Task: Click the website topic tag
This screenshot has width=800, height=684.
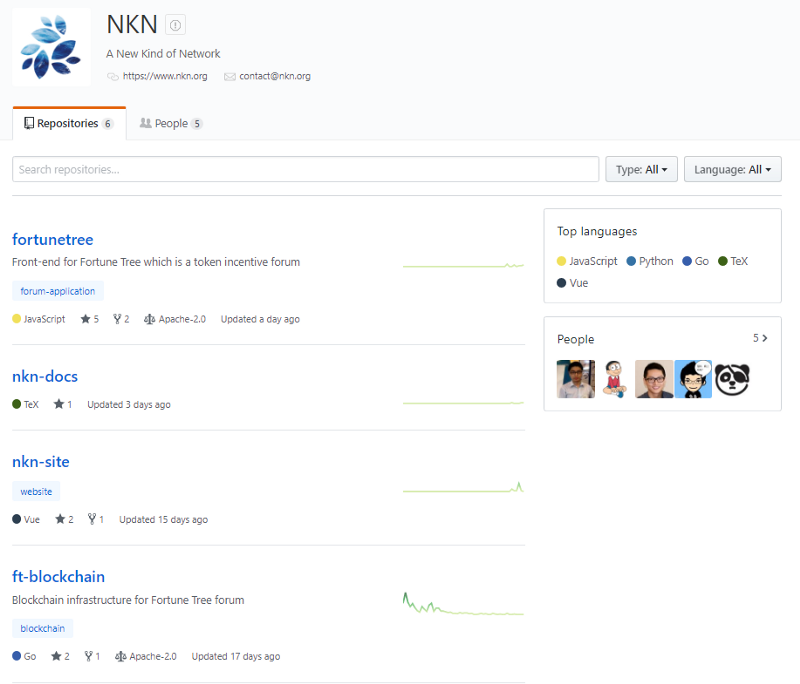Action: 36,492
